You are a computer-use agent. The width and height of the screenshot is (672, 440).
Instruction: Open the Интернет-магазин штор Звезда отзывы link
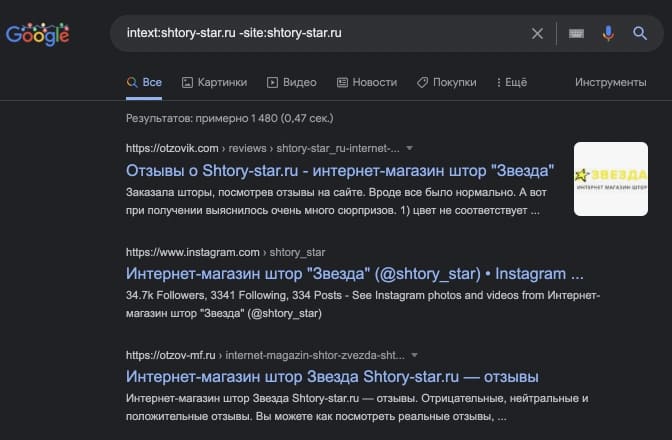click(332, 377)
